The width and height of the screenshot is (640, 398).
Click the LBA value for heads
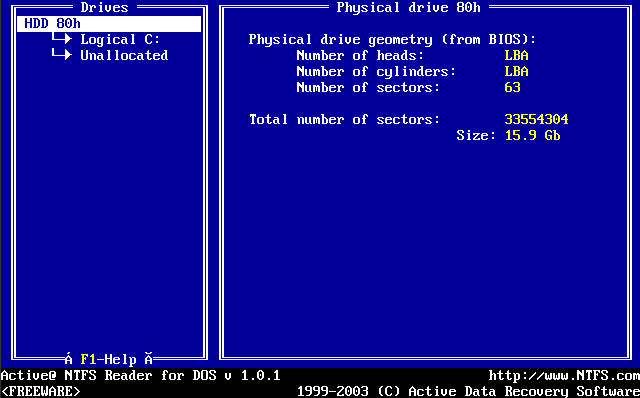[x=516, y=56]
